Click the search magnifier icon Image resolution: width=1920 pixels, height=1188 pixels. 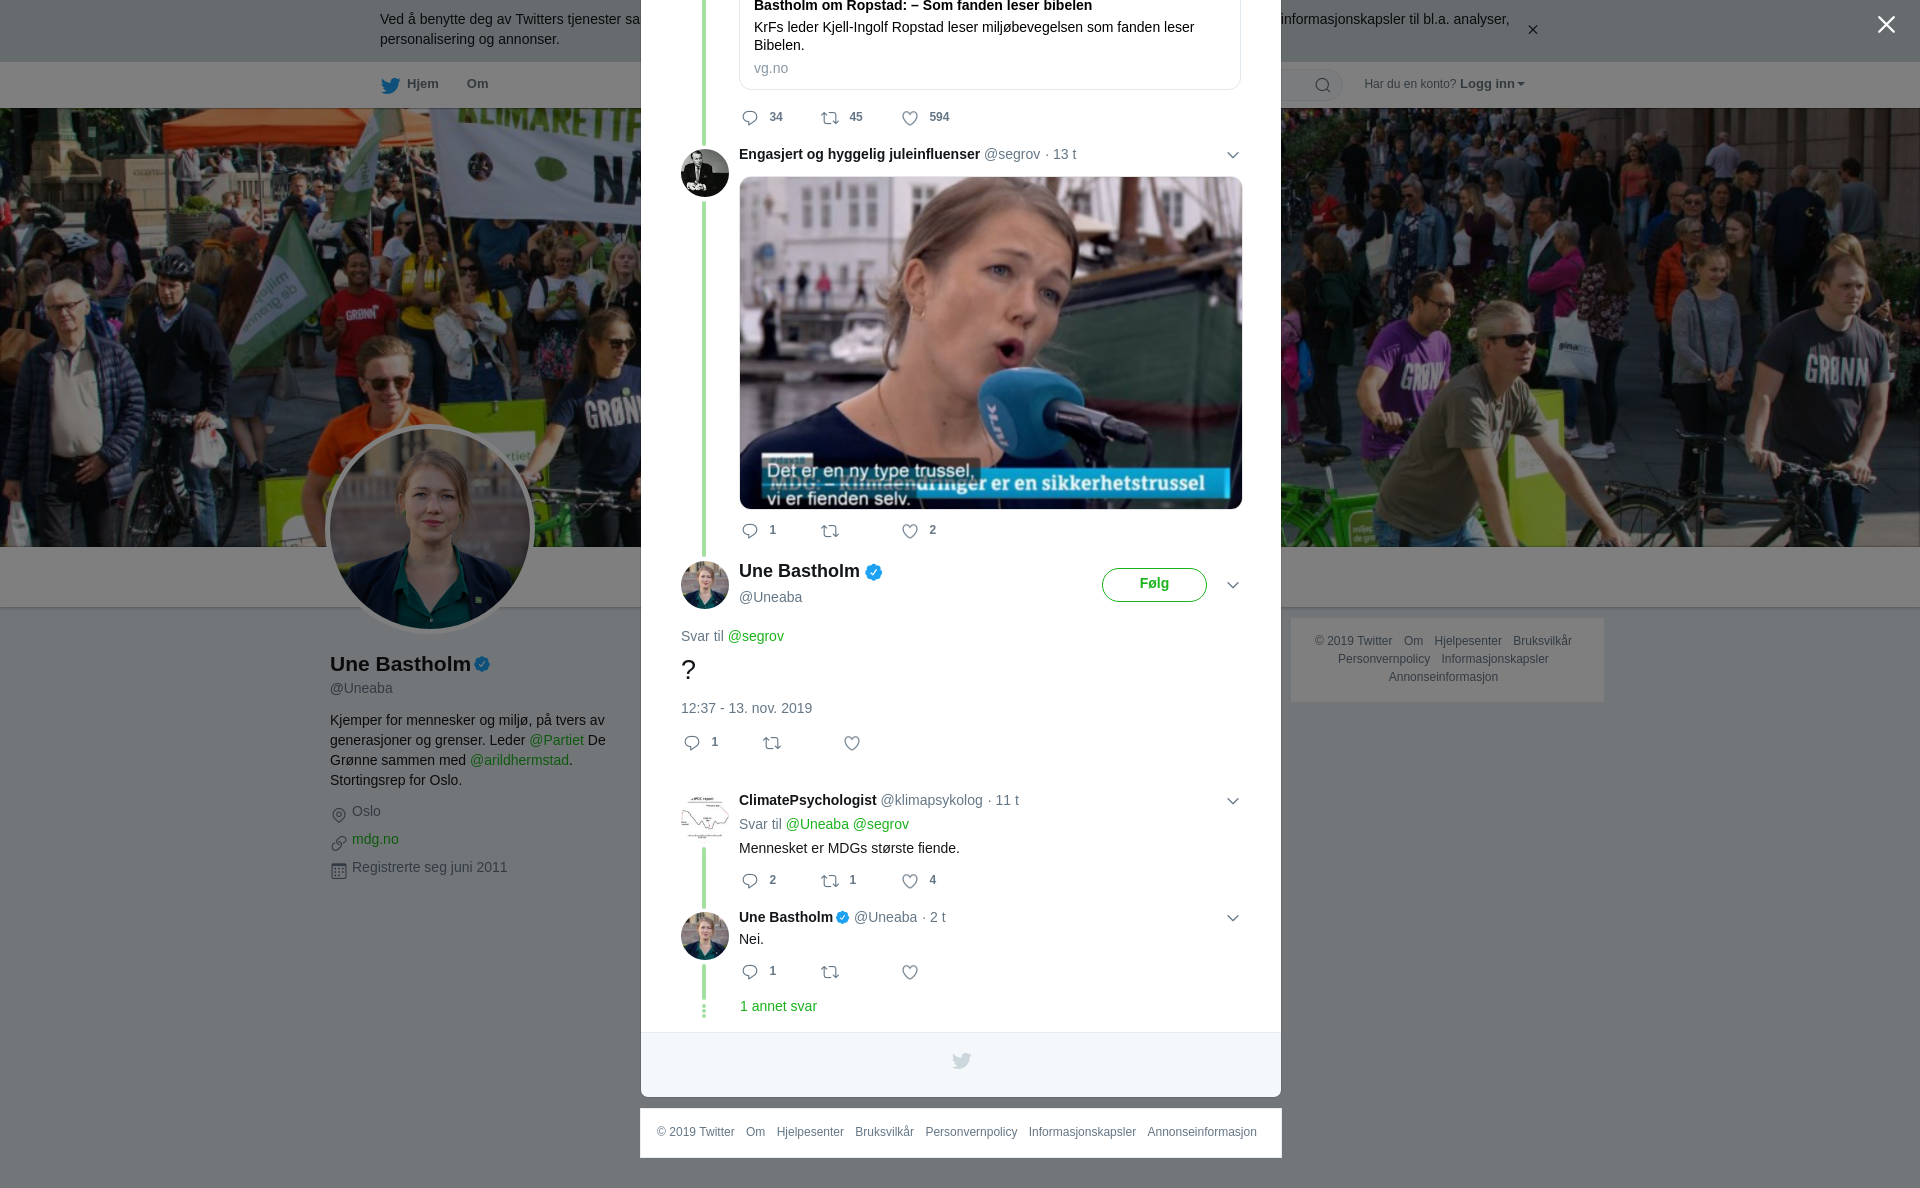click(1323, 85)
